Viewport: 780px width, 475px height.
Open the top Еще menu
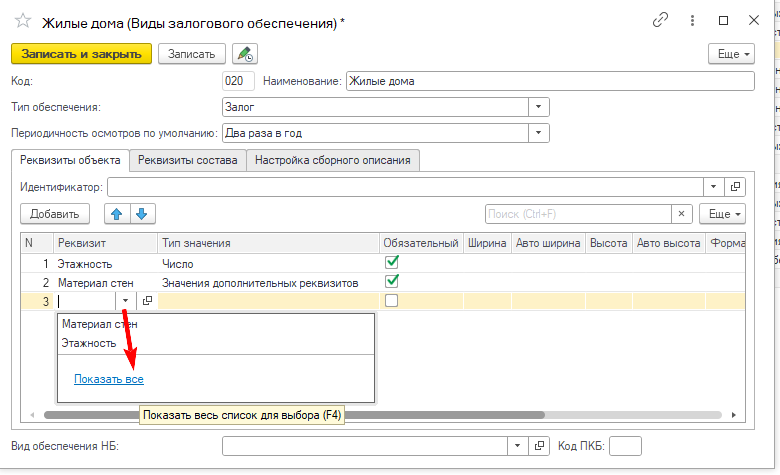click(x=731, y=54)
